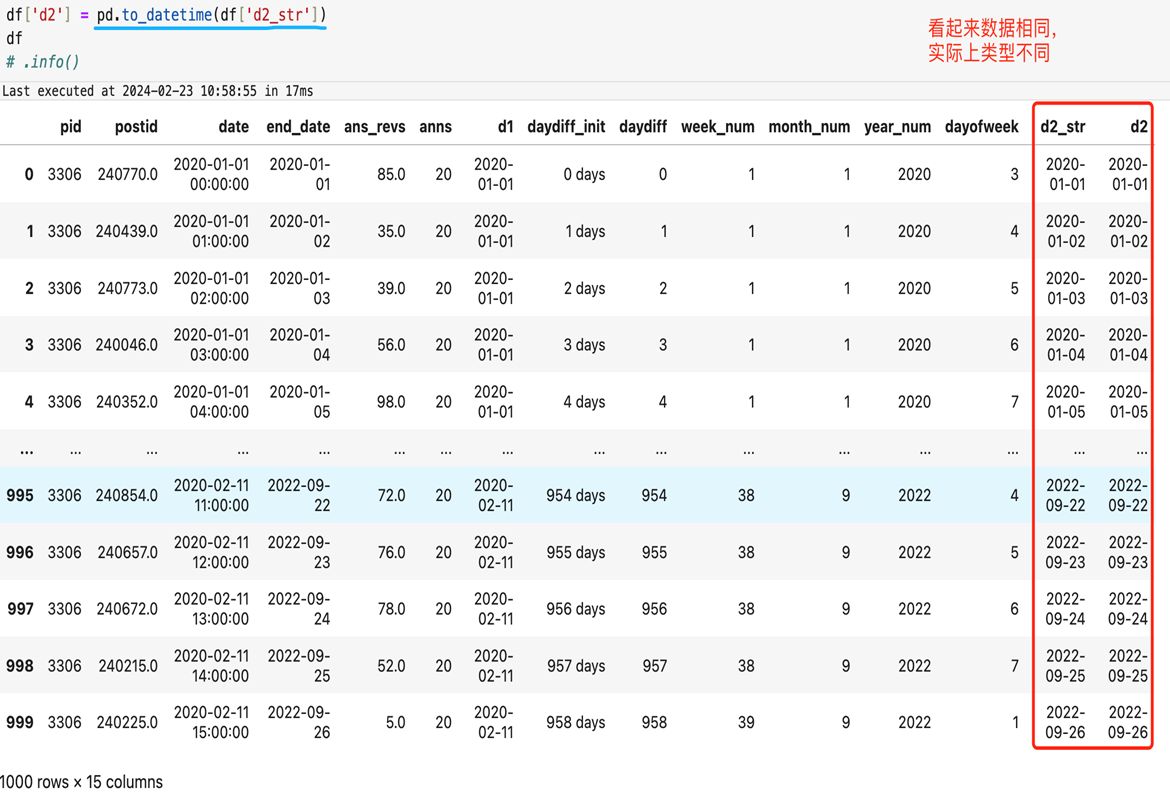1170x801 pixels.
Task: Click postid value 240046.0
Action: tap(127, 345)
